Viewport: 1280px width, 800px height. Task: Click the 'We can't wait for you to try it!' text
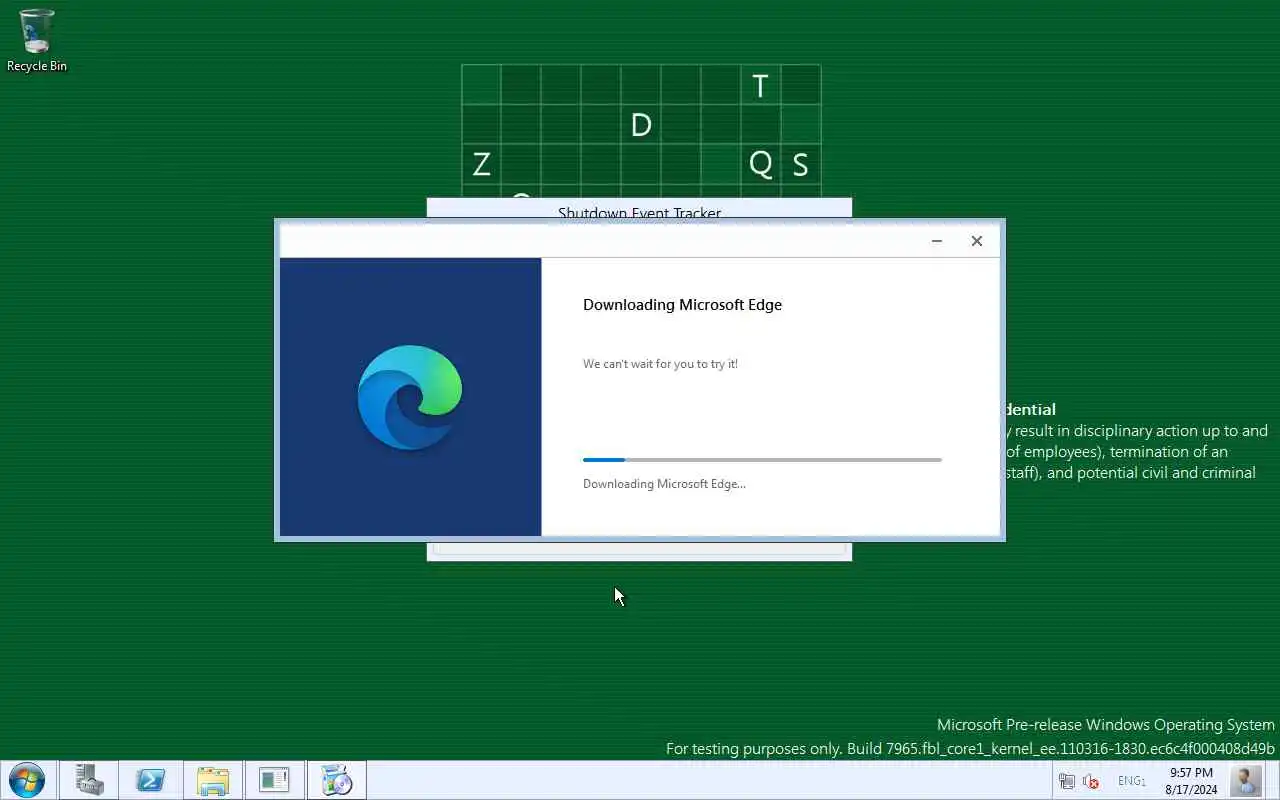click(660, 364)
